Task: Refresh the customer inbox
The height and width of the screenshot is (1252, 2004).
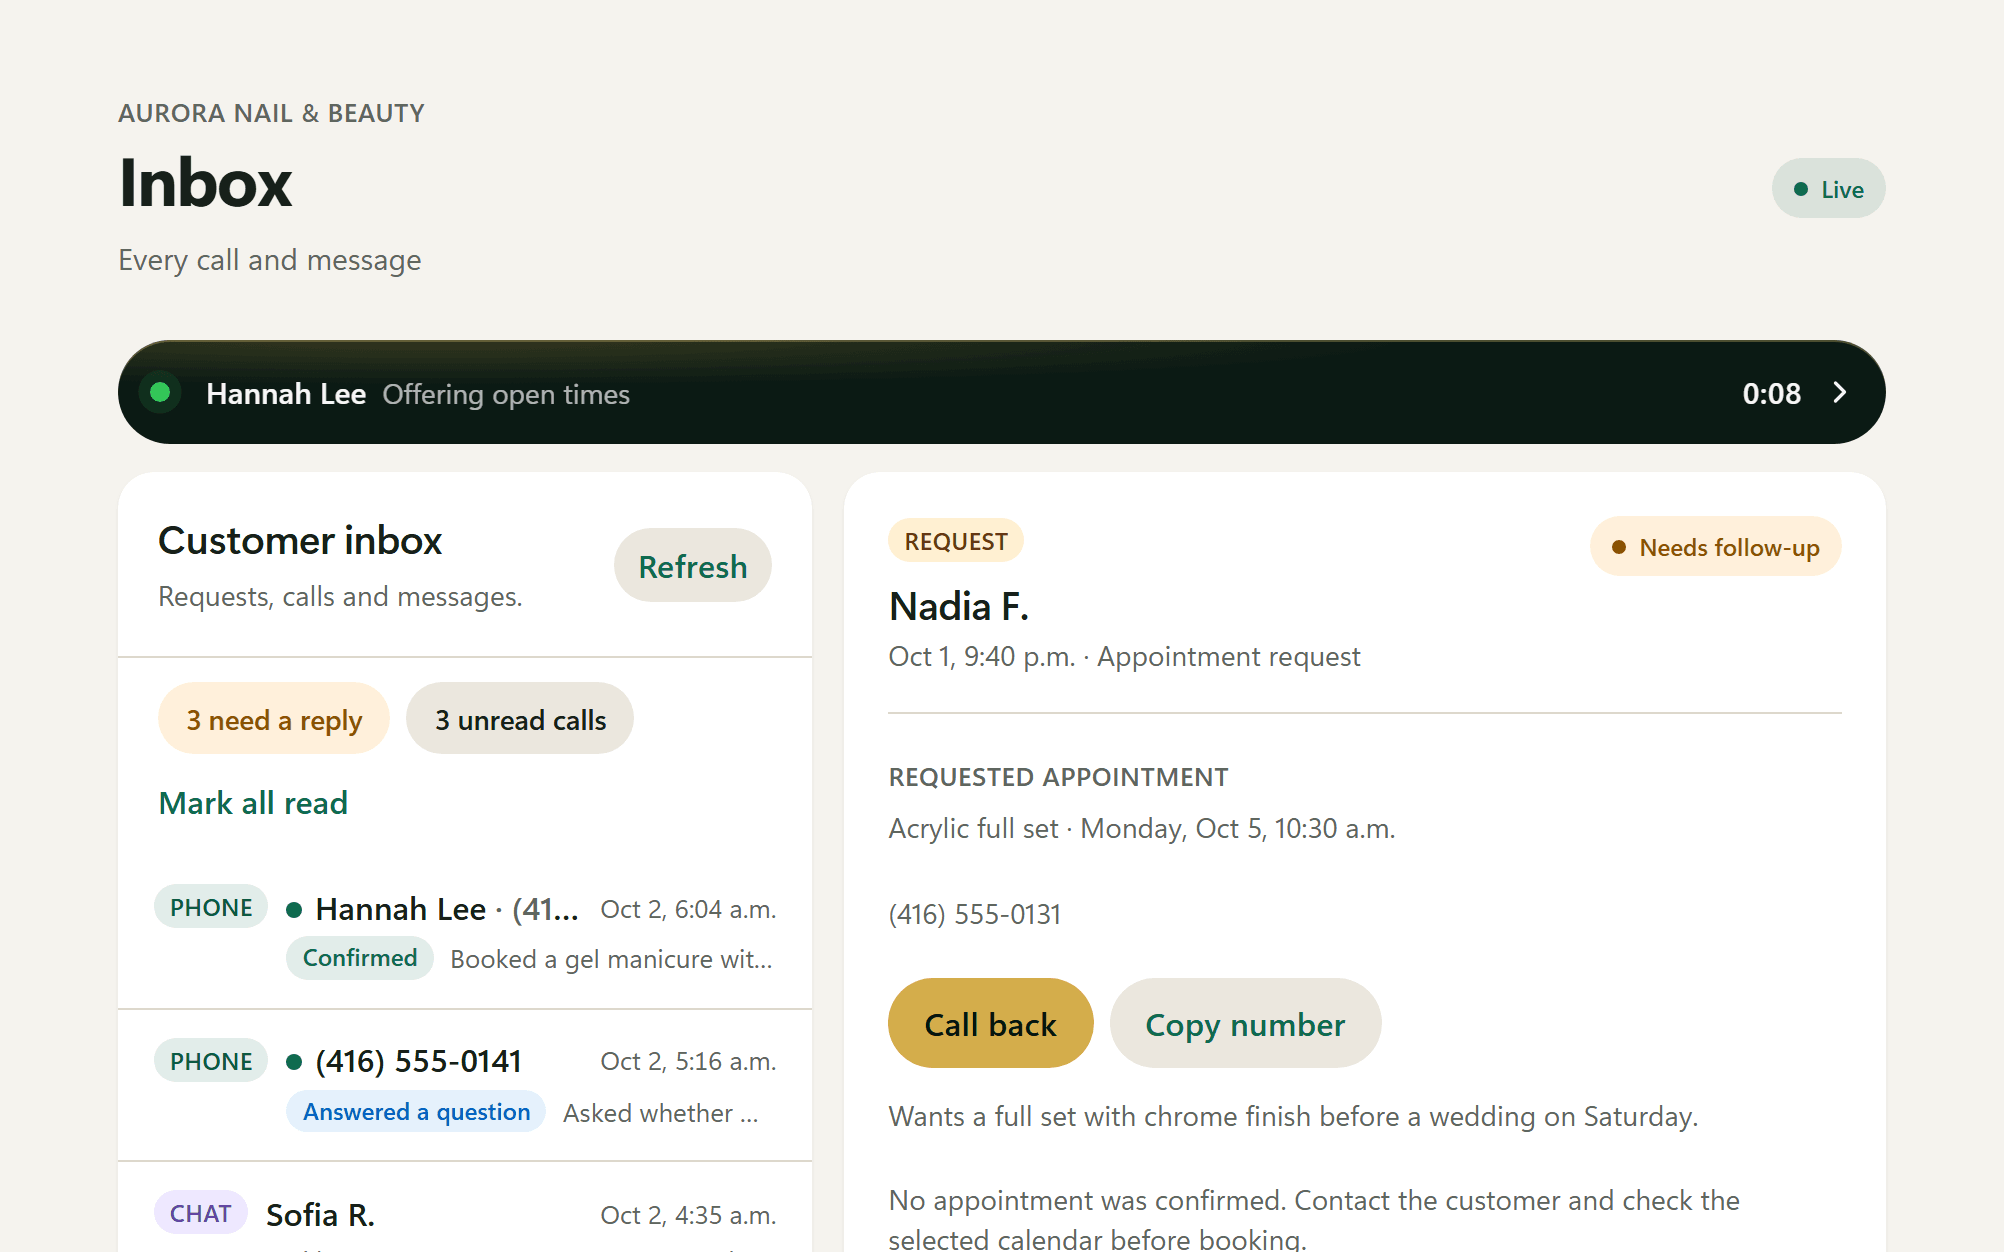Action: point(692,566)
